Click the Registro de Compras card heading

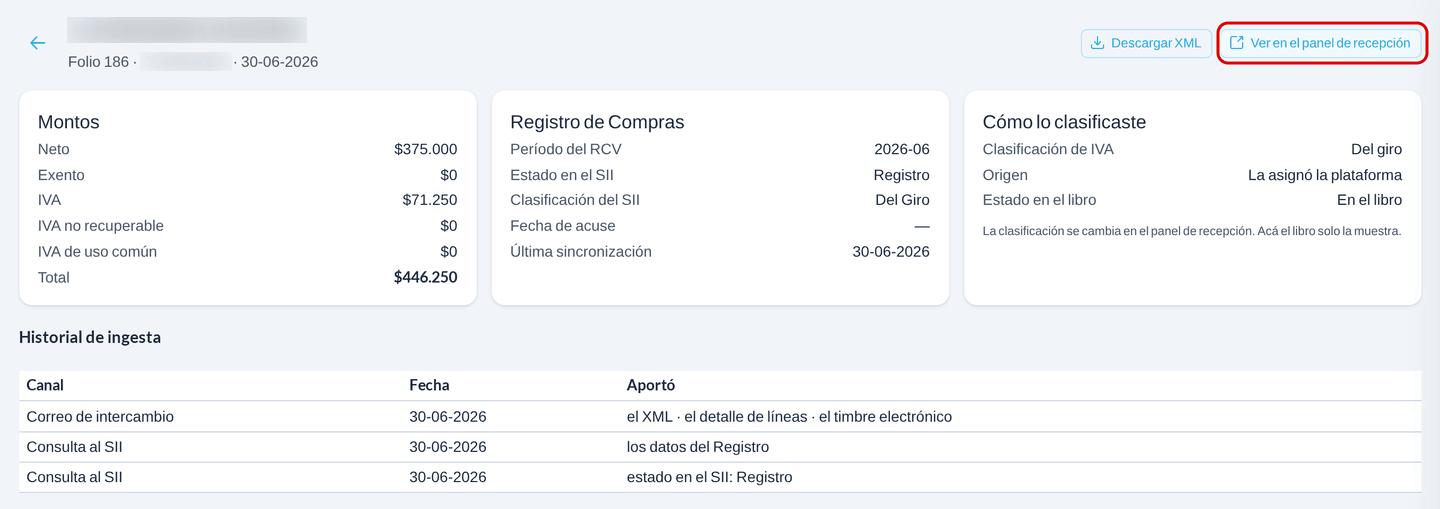tap(597, 122)
